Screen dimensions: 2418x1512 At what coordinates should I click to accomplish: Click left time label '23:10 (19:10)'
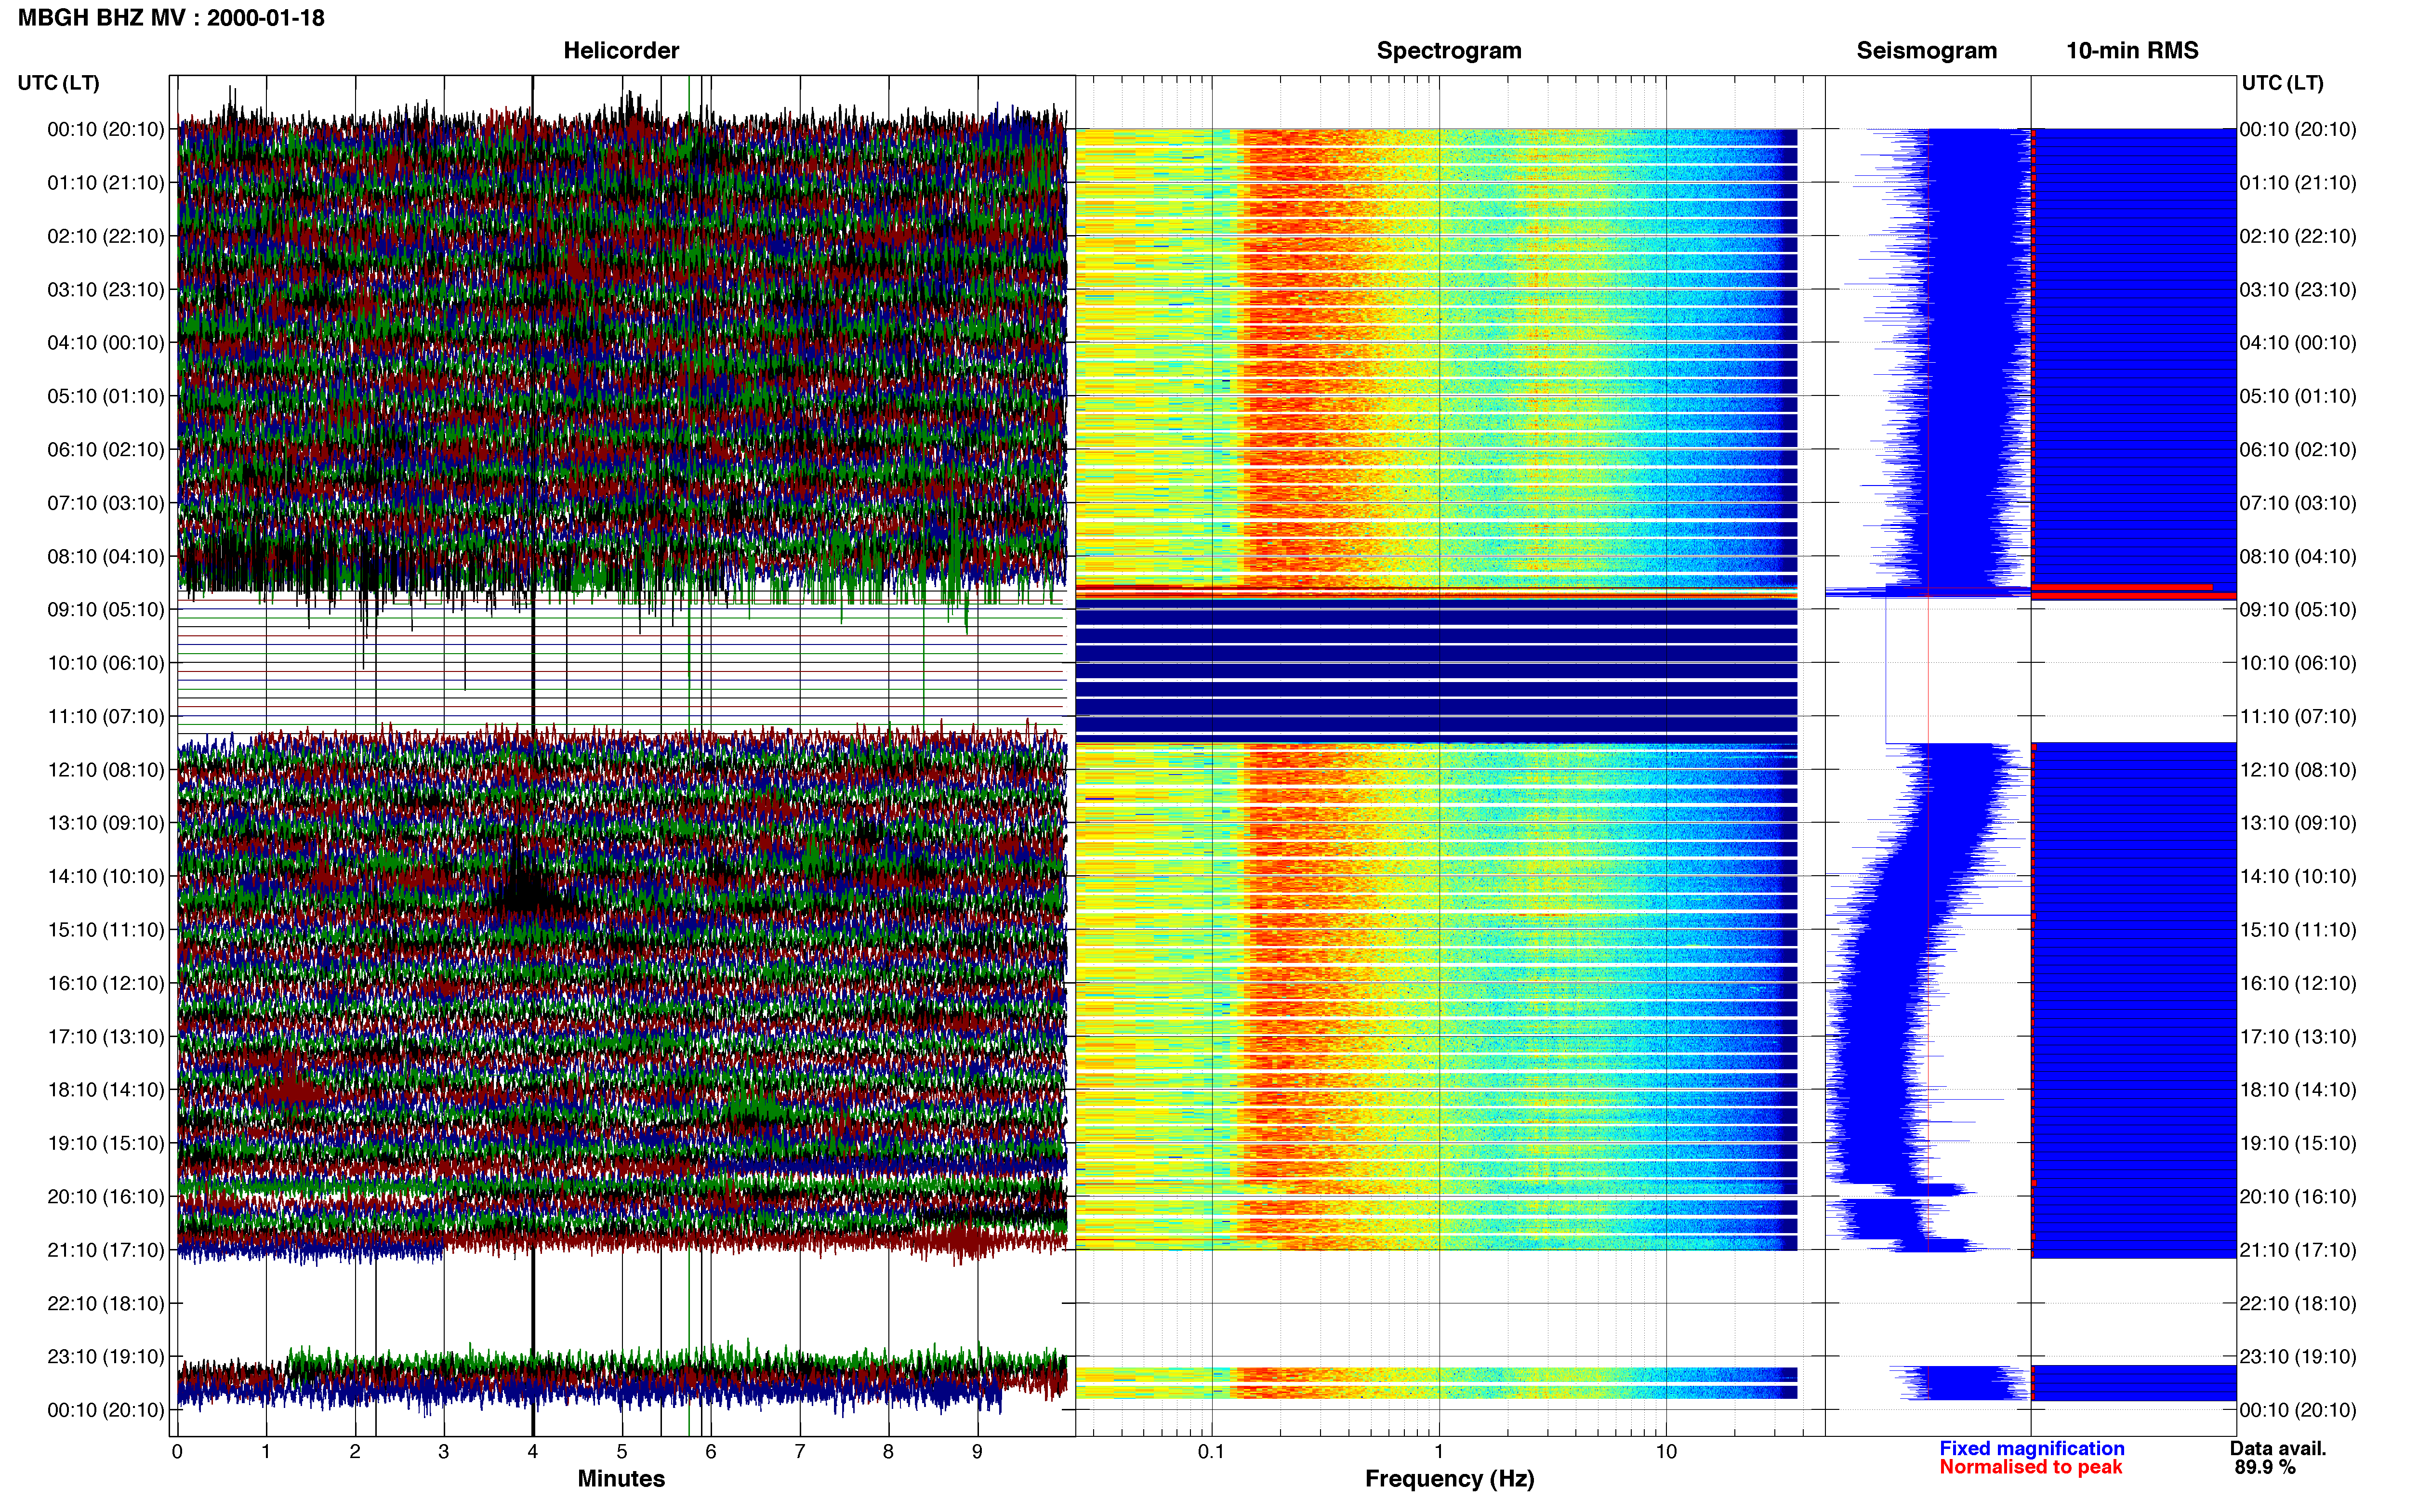pos(106,1357)
